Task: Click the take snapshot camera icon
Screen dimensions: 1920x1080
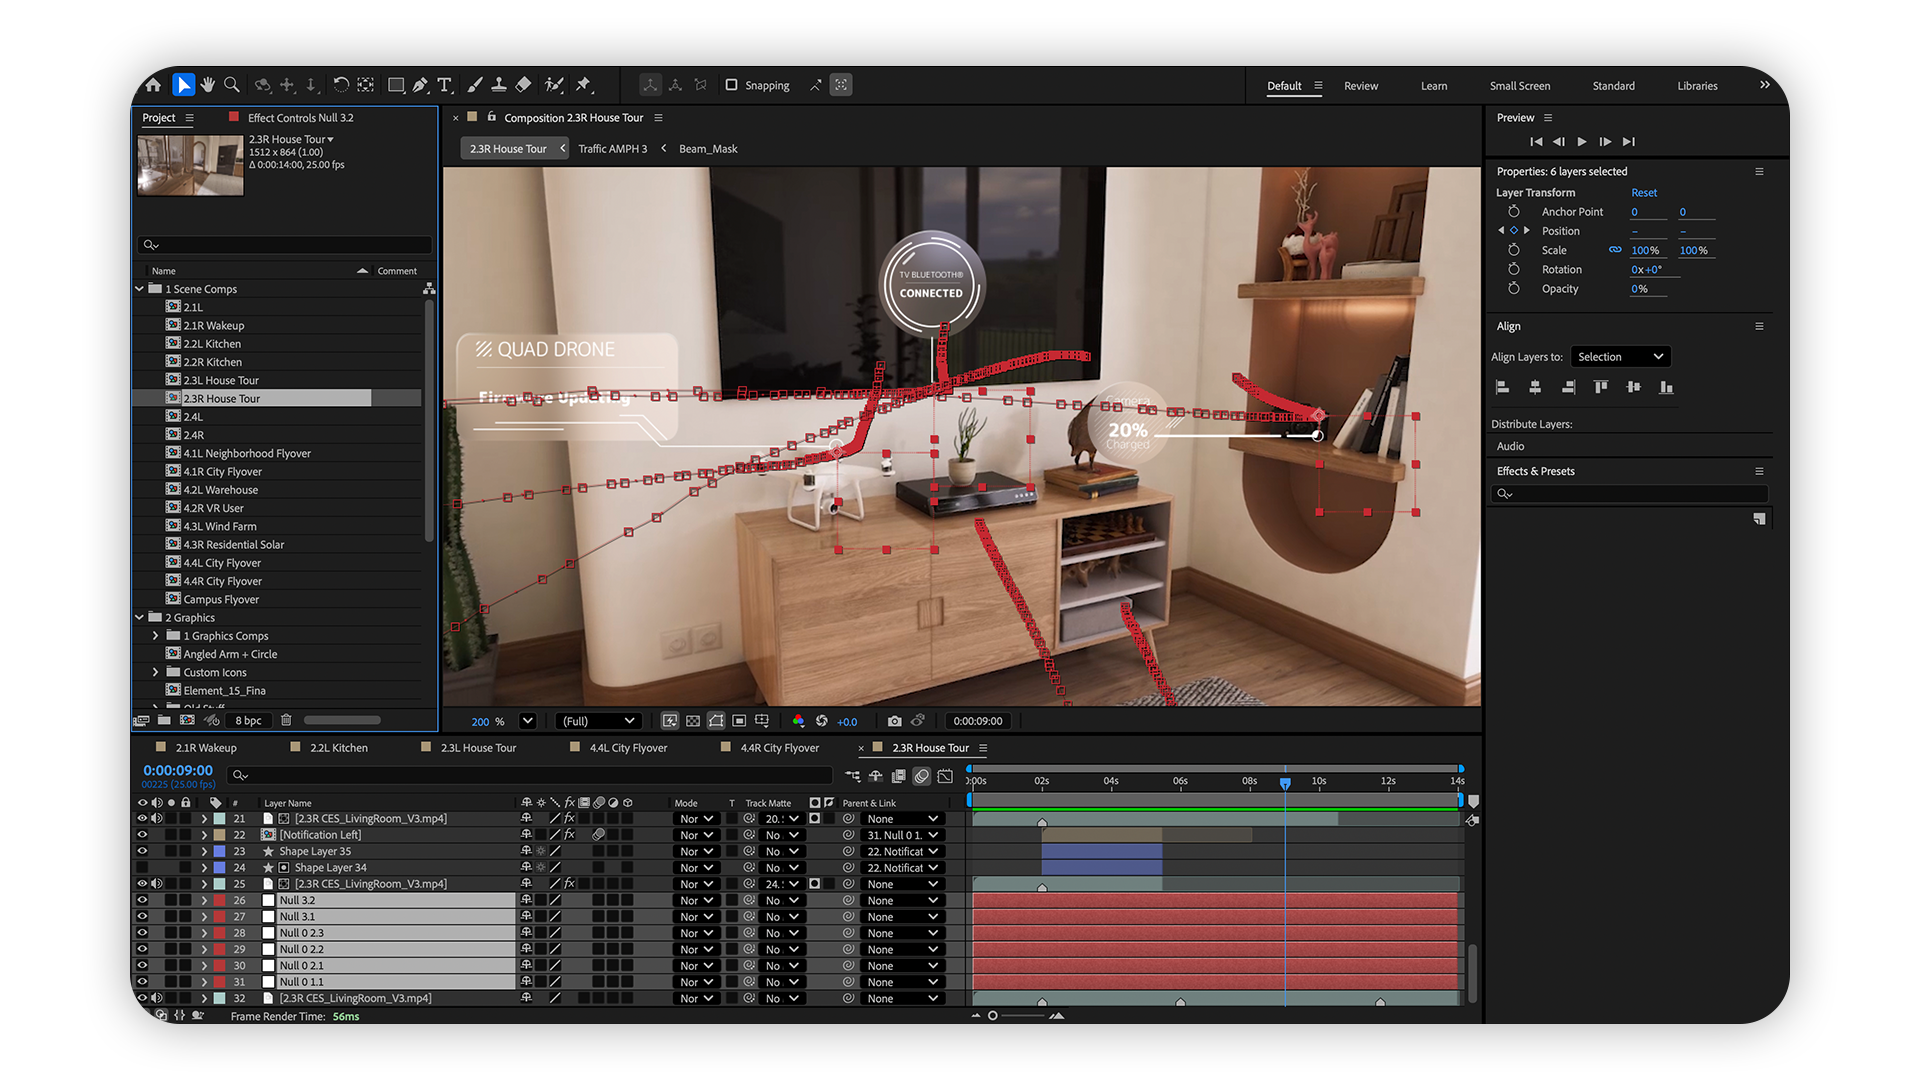Action: click(894, 721)
